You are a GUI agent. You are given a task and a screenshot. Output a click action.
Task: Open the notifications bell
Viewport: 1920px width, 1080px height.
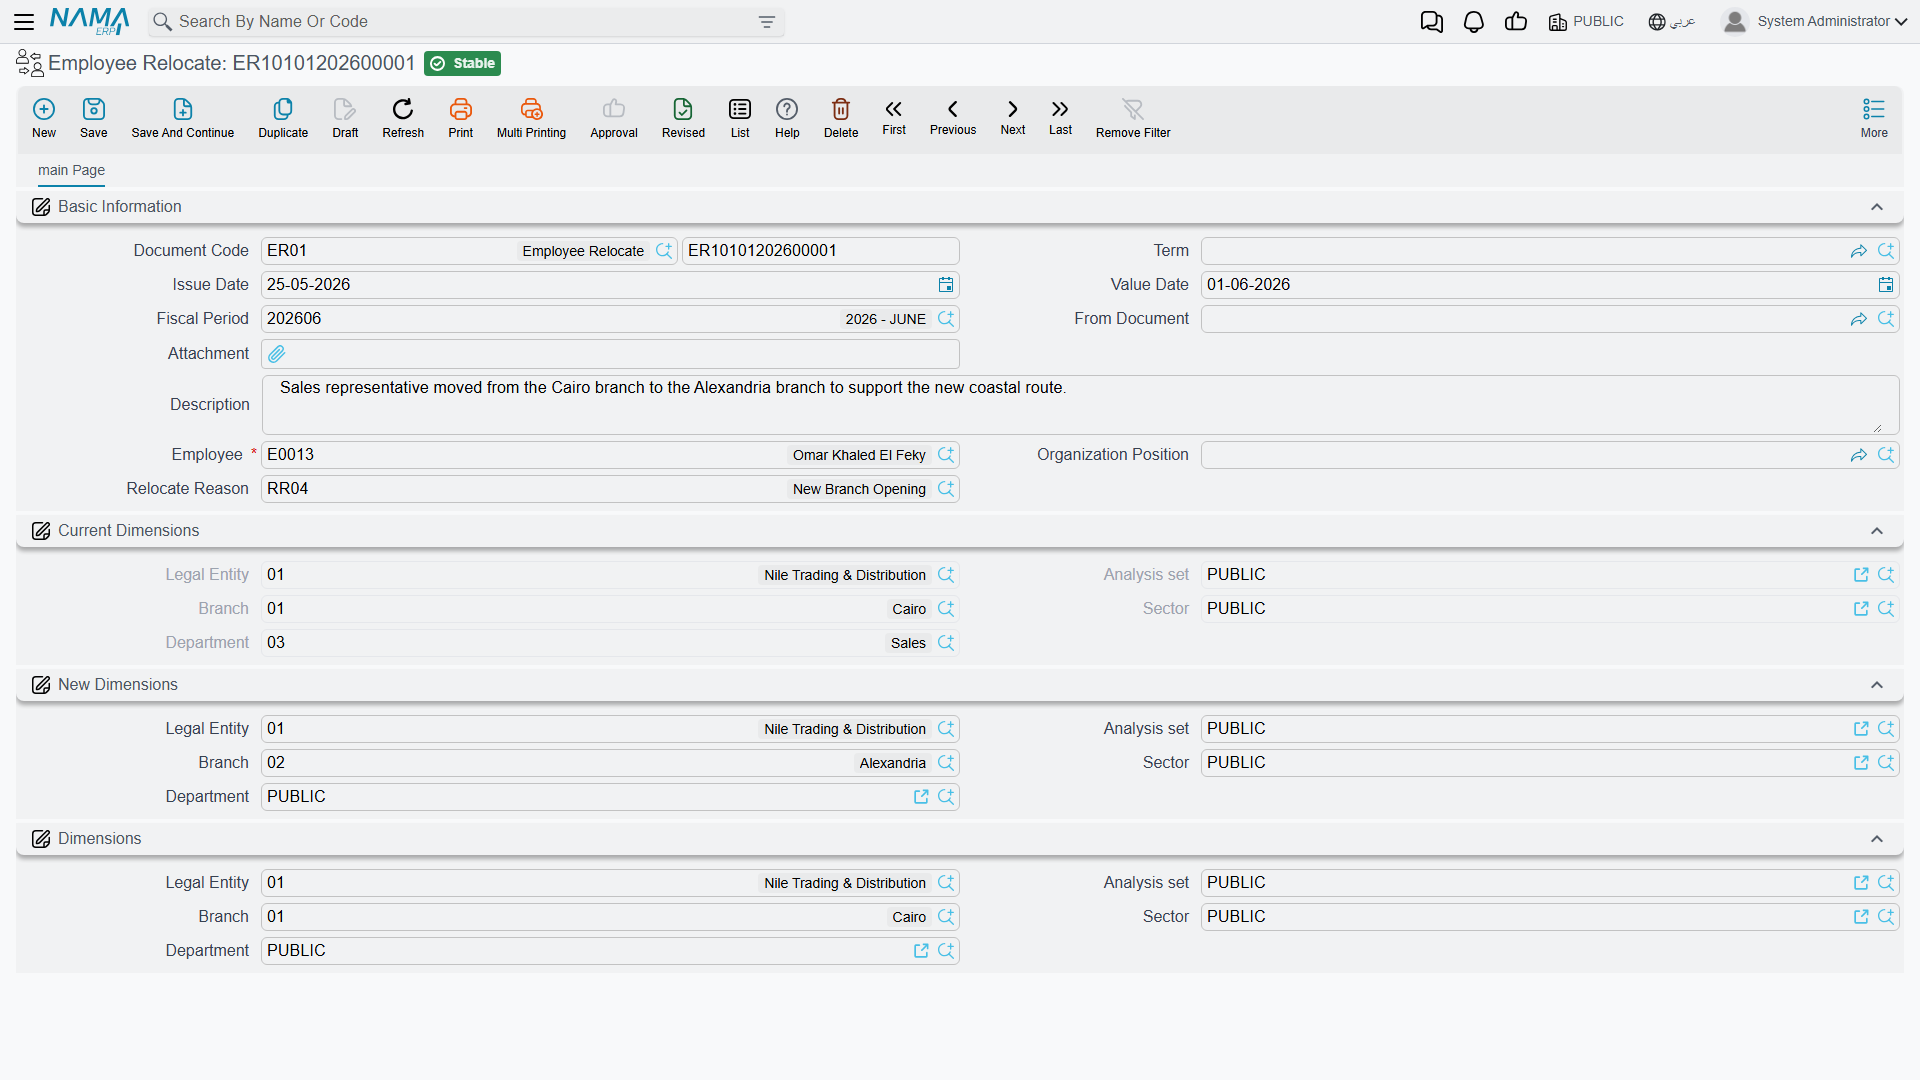click(1473, 21)
